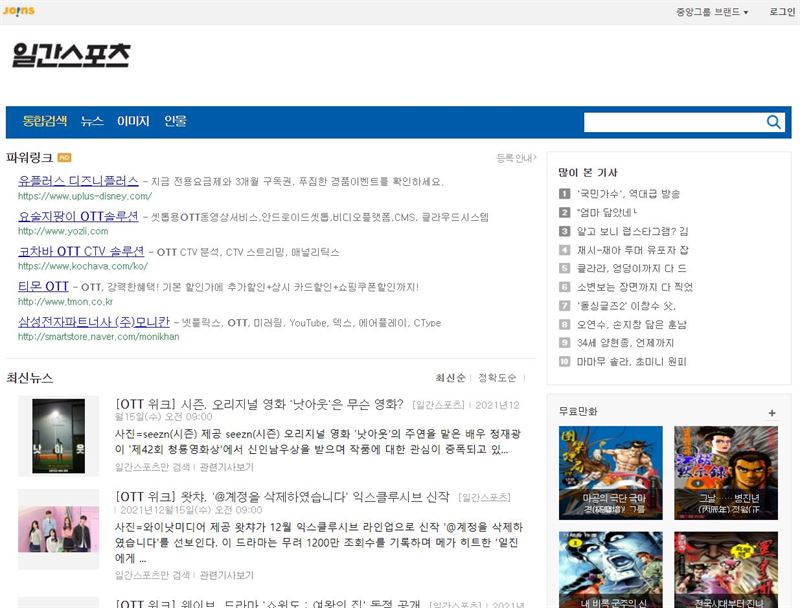Sort news by 정확도순
Viewport: 800px width, 608px height.
(x=497, y=378)
